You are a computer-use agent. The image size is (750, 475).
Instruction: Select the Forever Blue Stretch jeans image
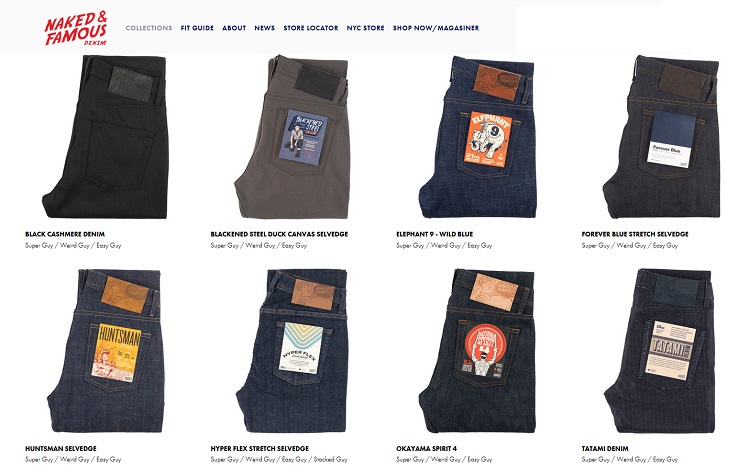click(x=662, y=137)
